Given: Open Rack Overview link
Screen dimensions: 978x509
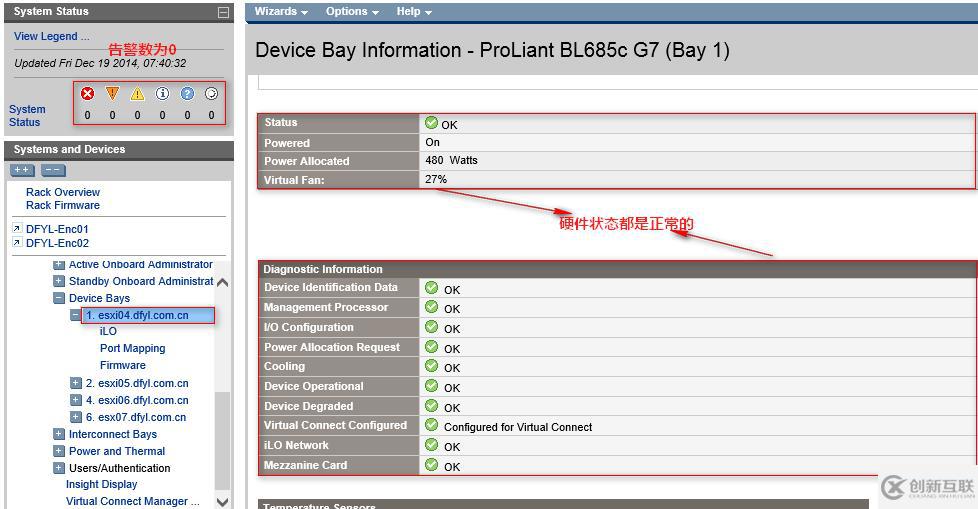Looking at the screenshot, I should 63,192.
